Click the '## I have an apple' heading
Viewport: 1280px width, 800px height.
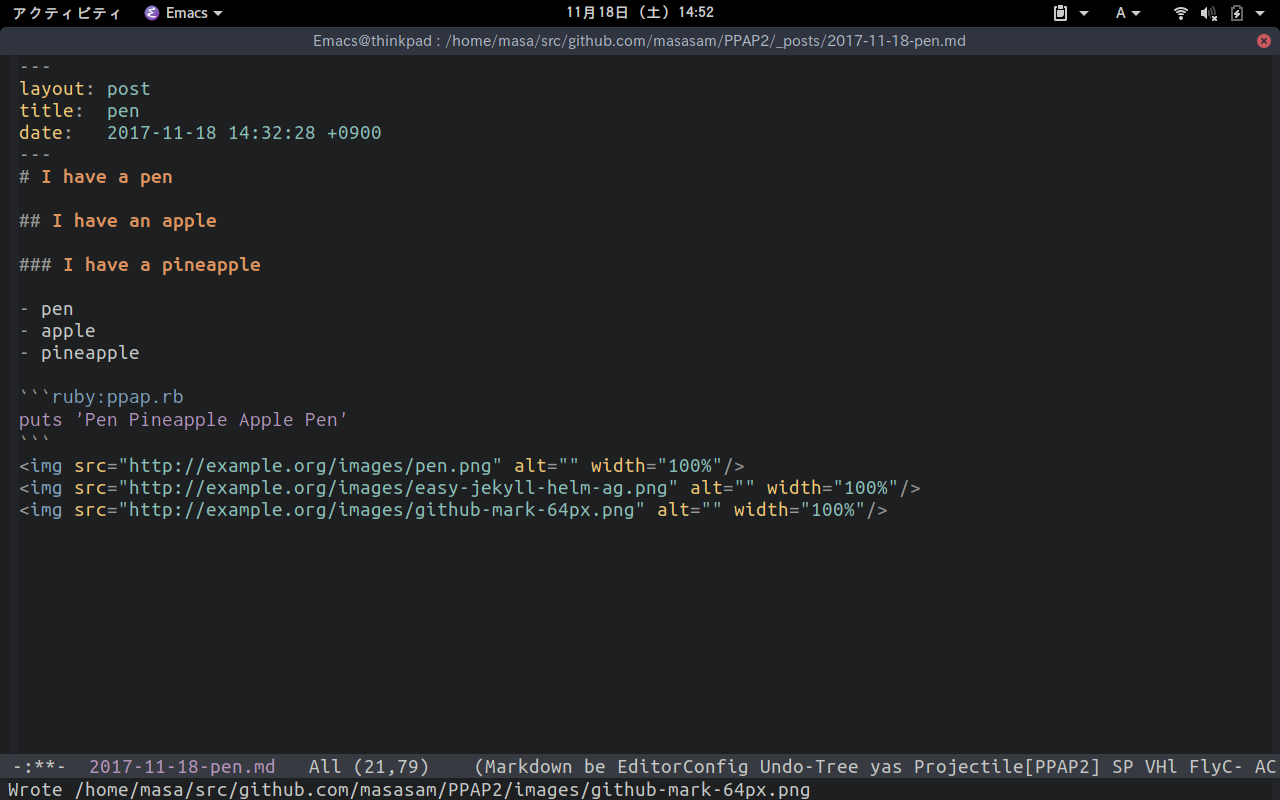pos(118,221)
